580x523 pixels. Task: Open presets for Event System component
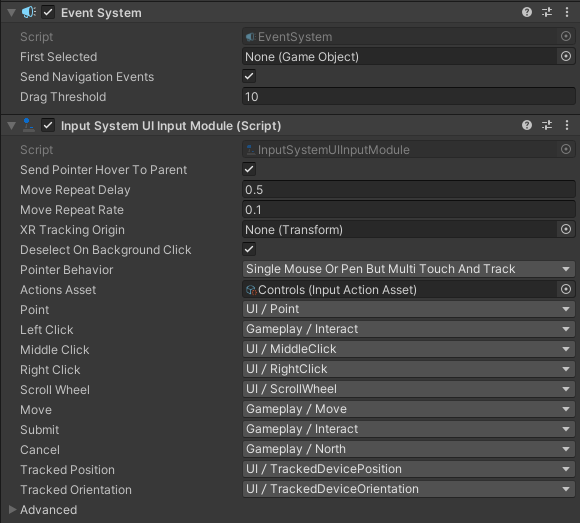click(x=547, y=13)
